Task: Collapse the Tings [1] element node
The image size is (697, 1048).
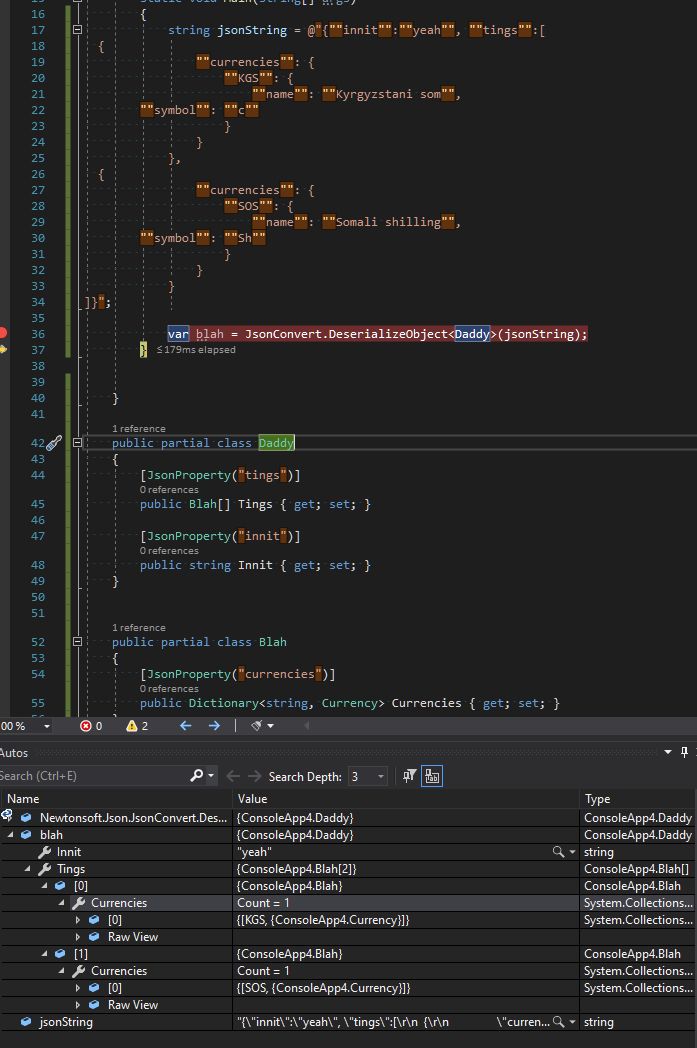Action: point(45,954)
